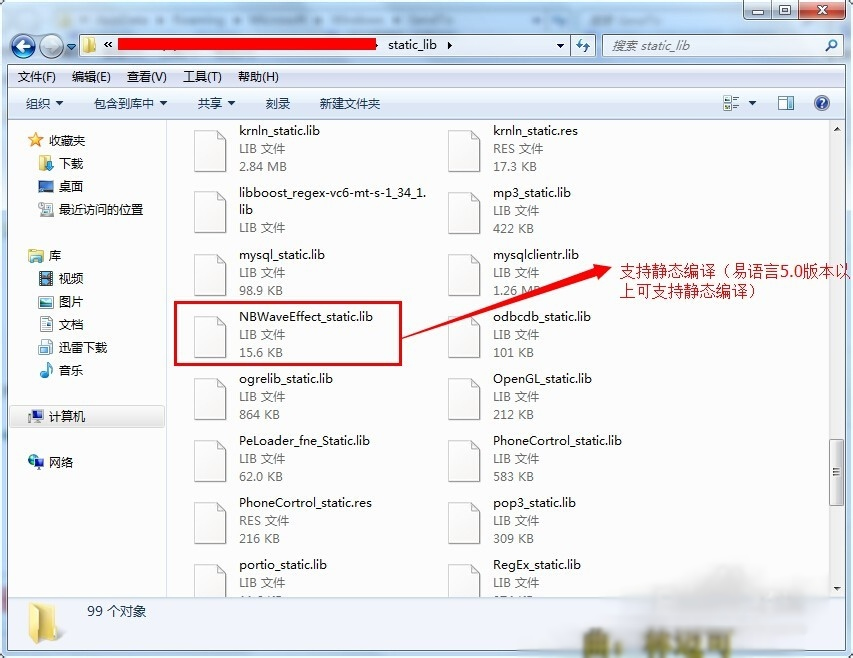Click the folder icon in address bar
The height and width of the screenshot is (658, 853).
click(x=89, y=45)
